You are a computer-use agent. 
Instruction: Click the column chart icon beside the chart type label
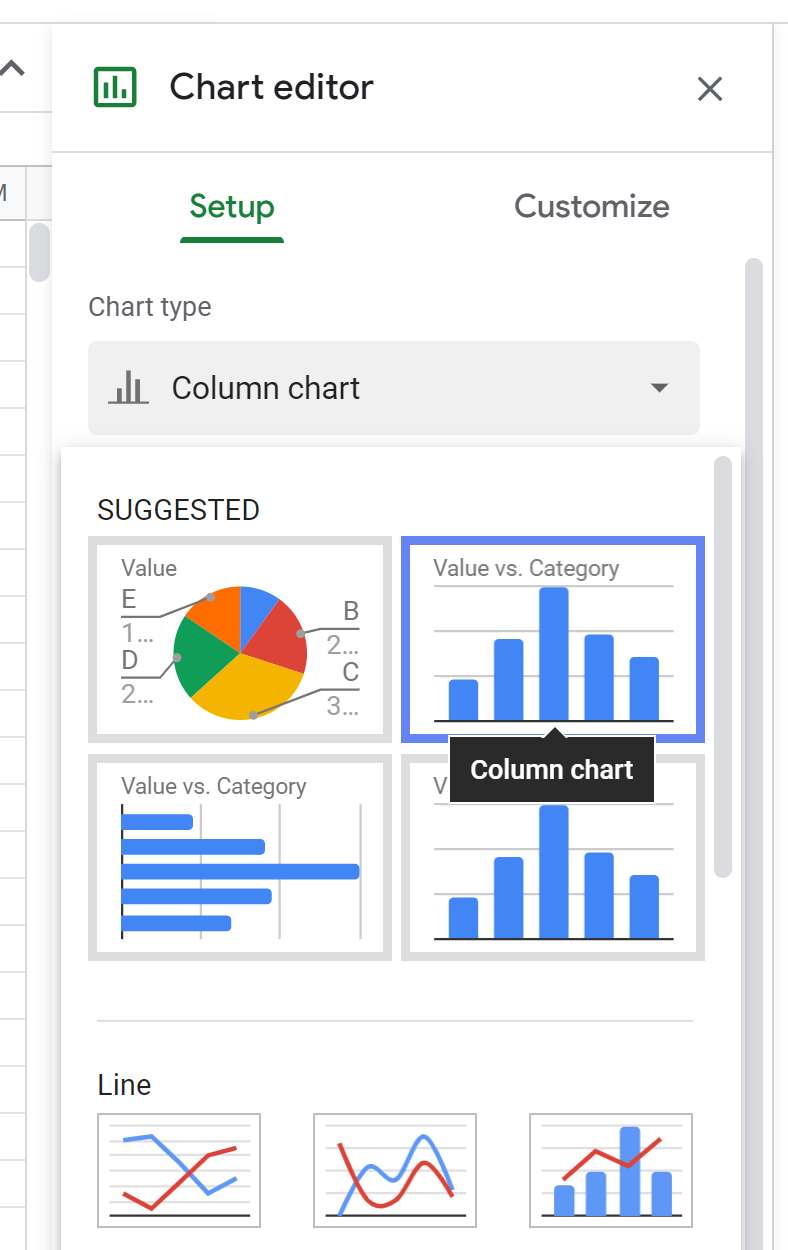128,388
